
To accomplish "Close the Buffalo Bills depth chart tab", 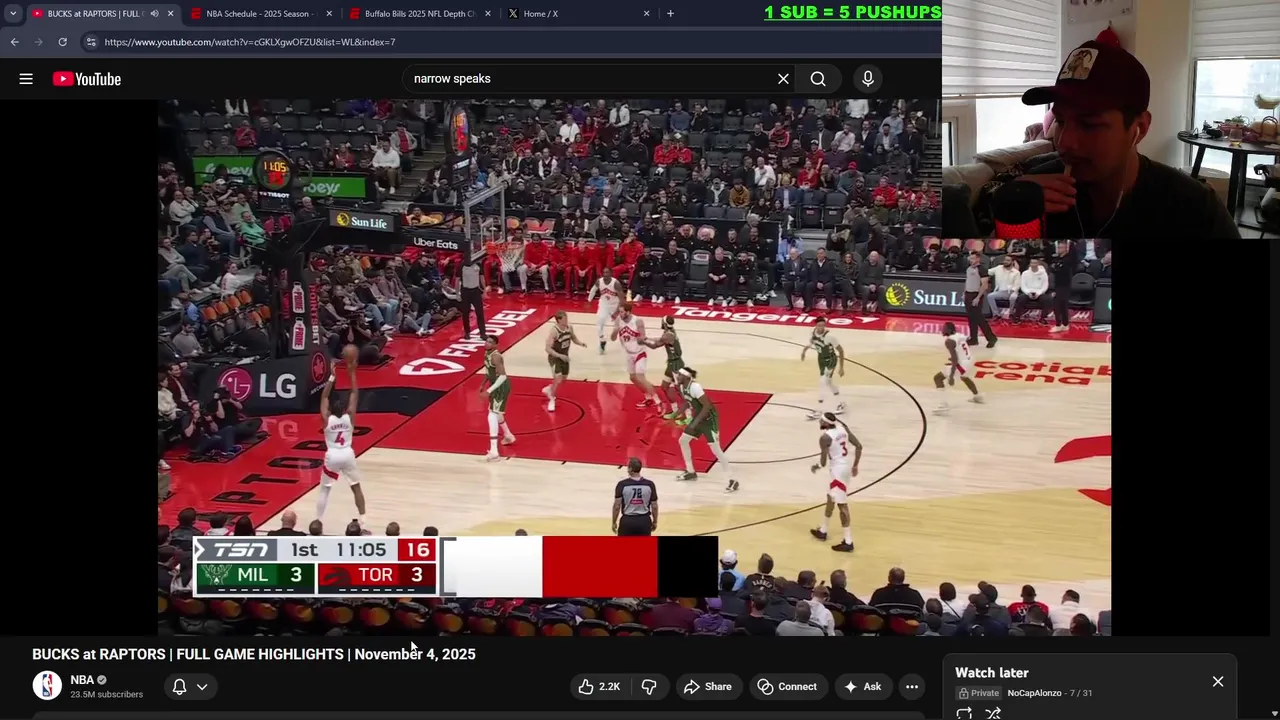I will point(488,13).
